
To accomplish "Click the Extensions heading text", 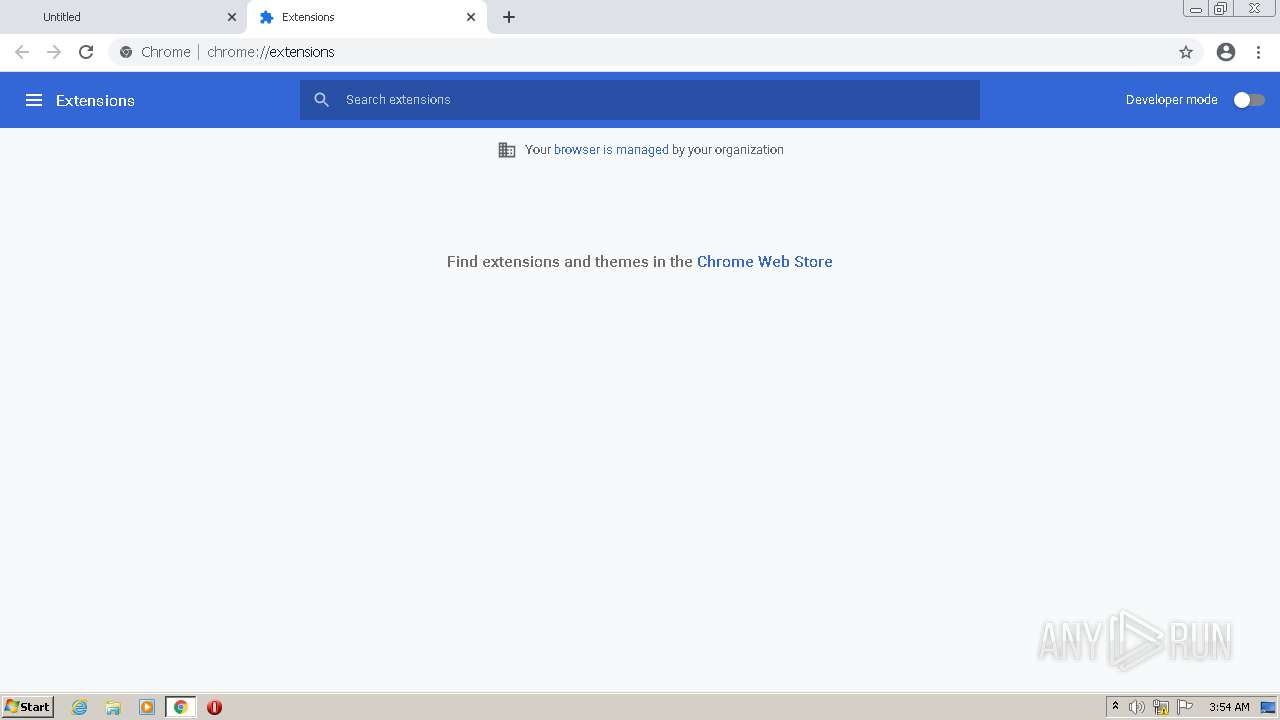I will tap(95, 100).
